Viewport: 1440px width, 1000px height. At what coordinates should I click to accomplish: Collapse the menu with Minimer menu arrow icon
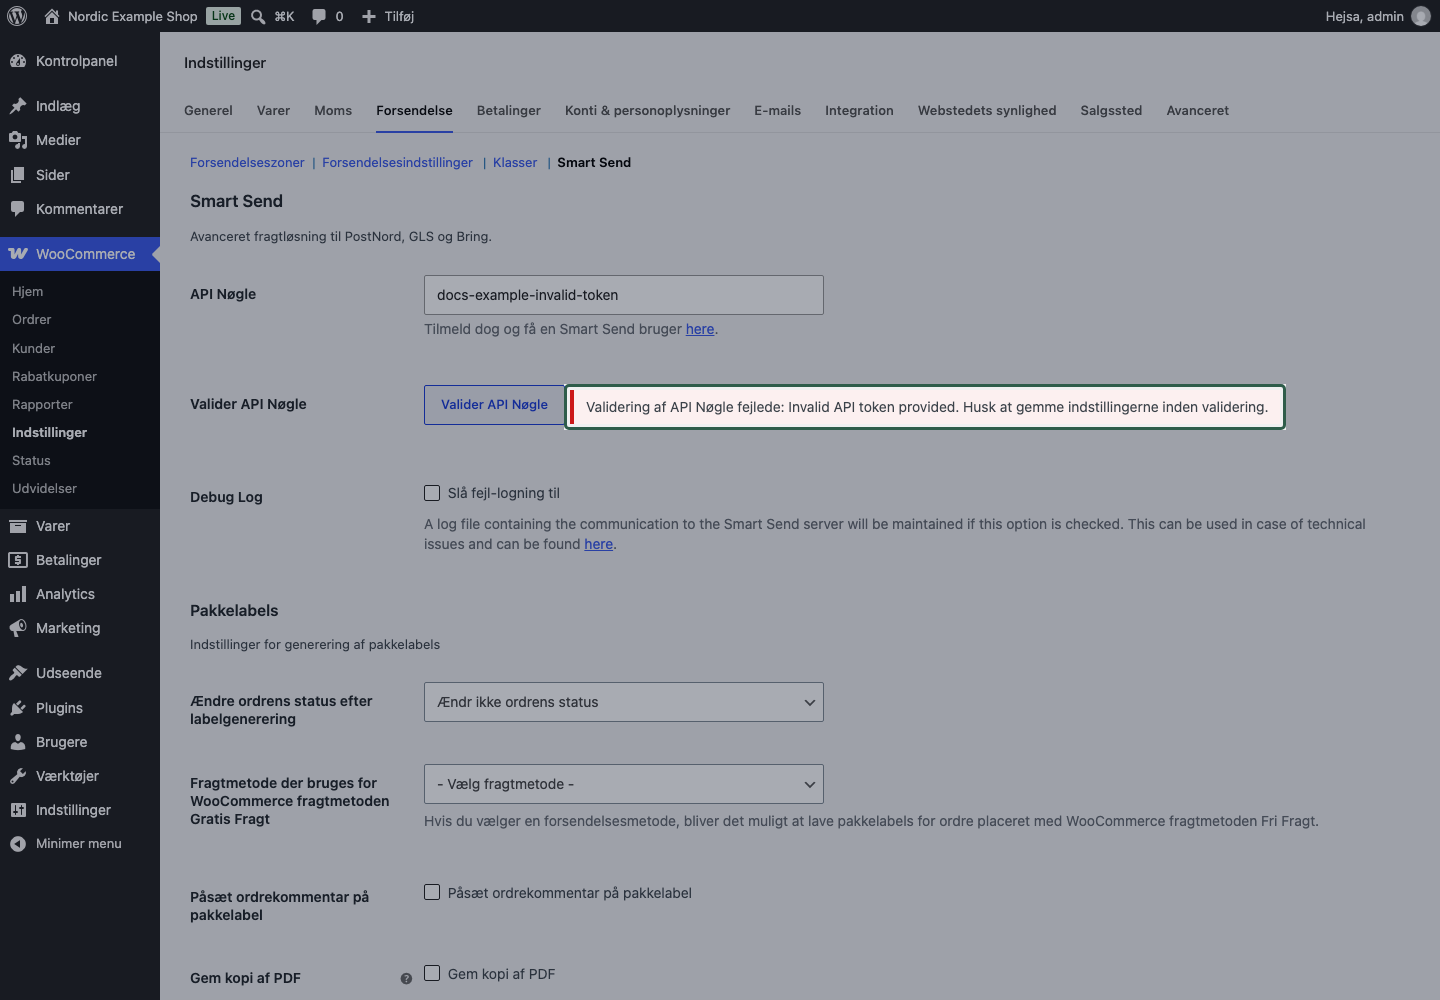pyautogui.click(x=18, y=844)
